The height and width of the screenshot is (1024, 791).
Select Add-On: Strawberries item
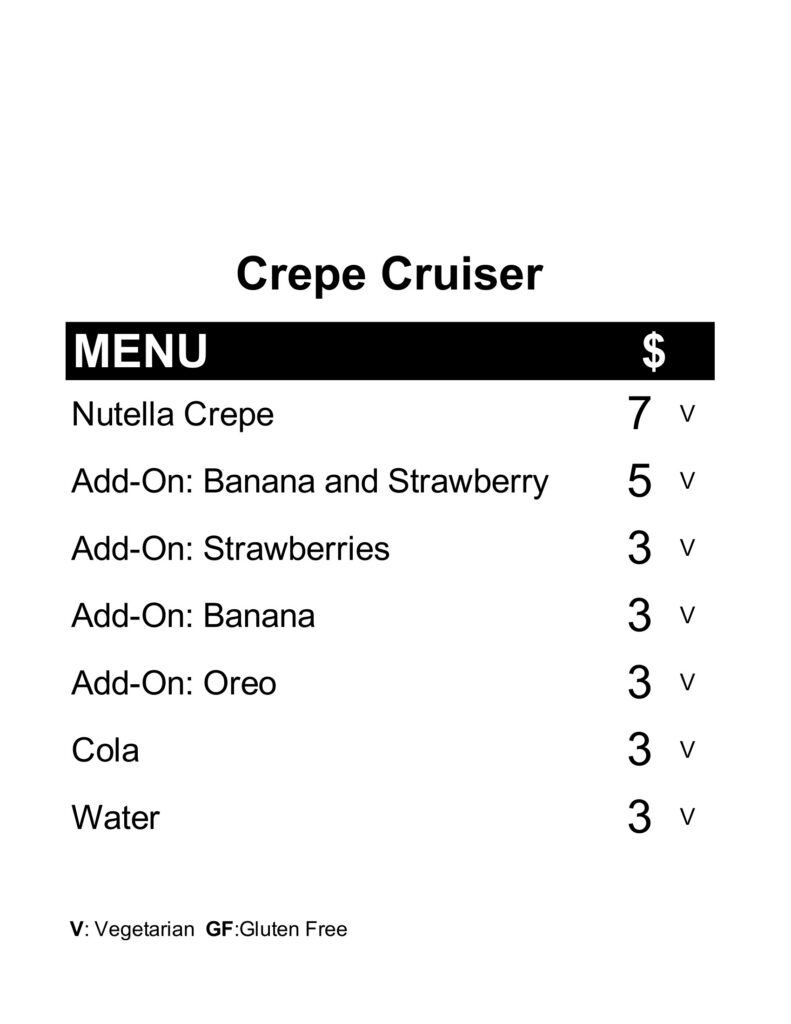[231, 549]
